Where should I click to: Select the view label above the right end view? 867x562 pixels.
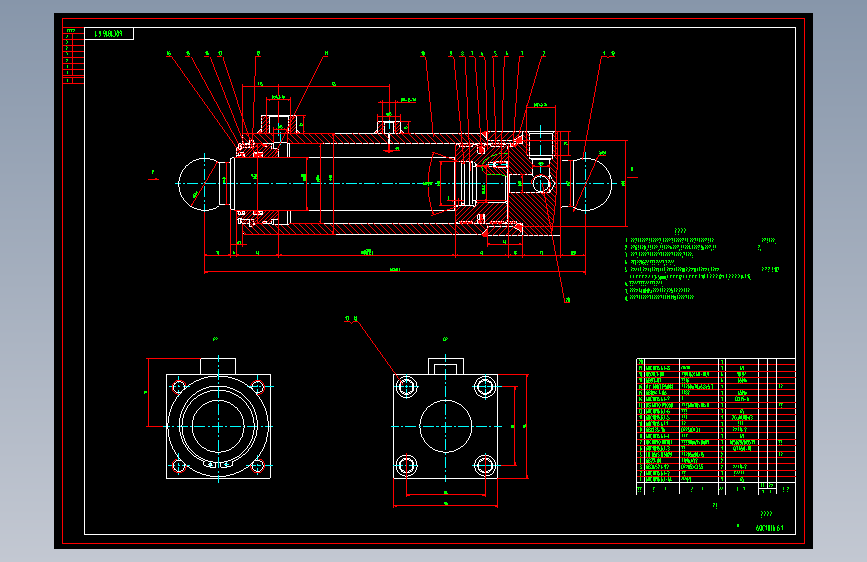click(x=445, y=339)
